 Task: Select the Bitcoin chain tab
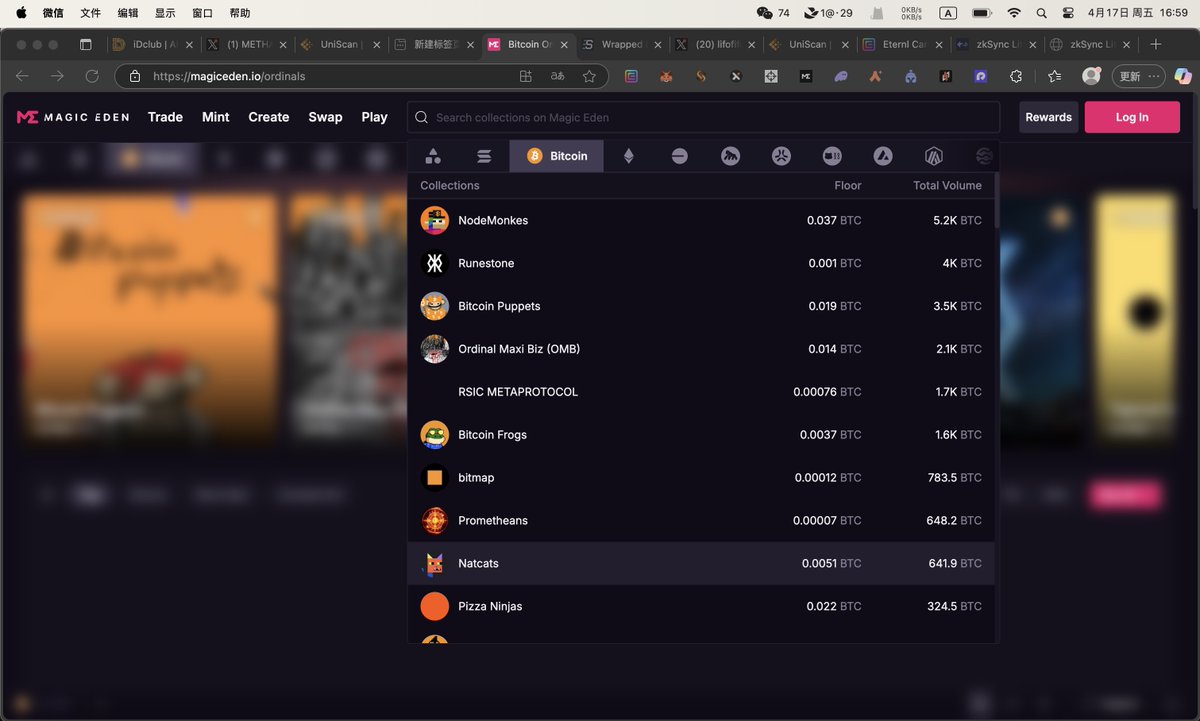(x=556, y=156)
